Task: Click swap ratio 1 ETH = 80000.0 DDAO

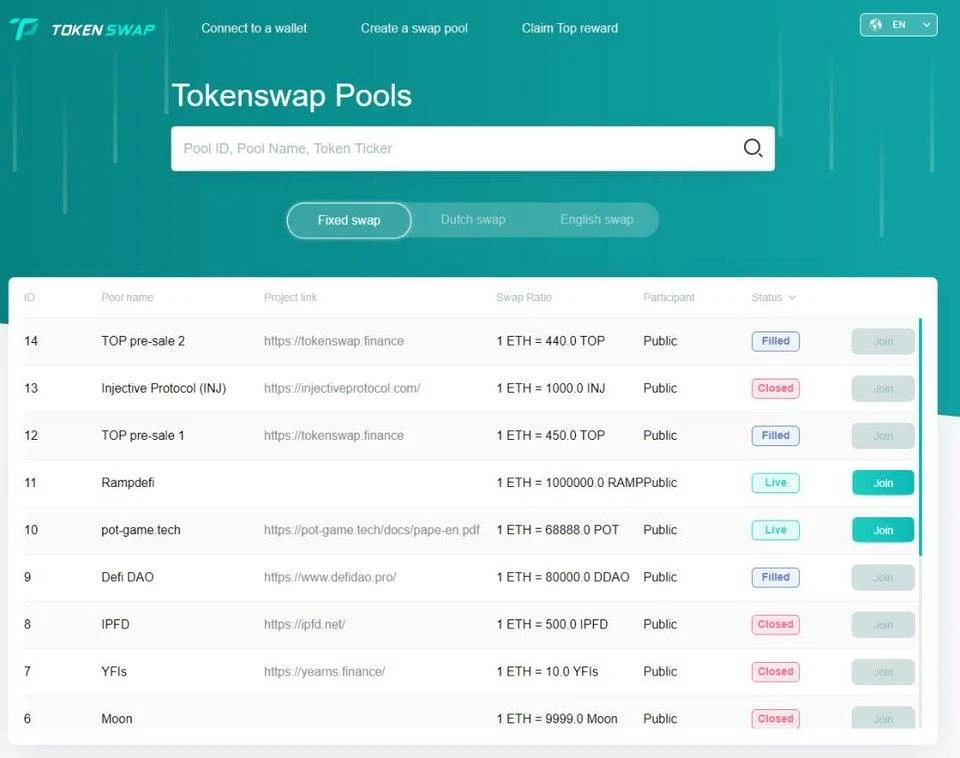Action: [563, 577]
